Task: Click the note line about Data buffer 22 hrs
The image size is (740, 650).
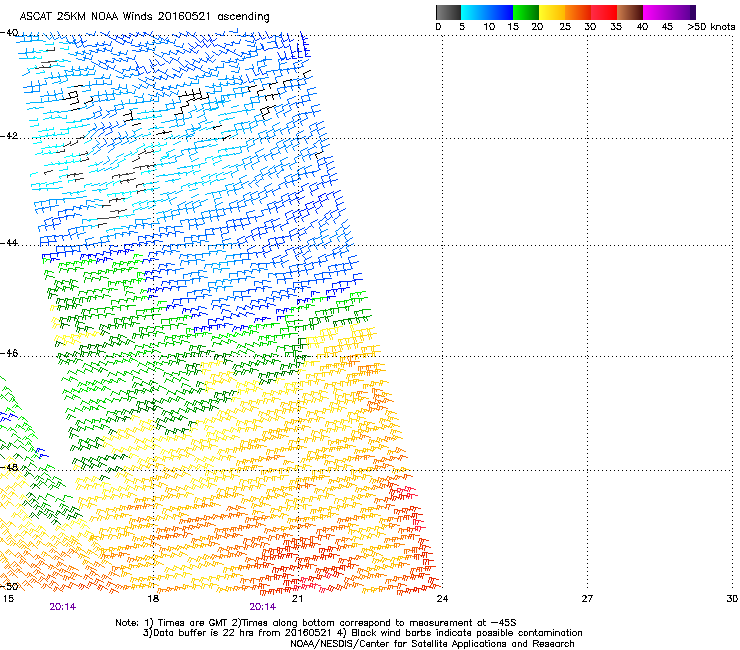Action: pos(362,633)
